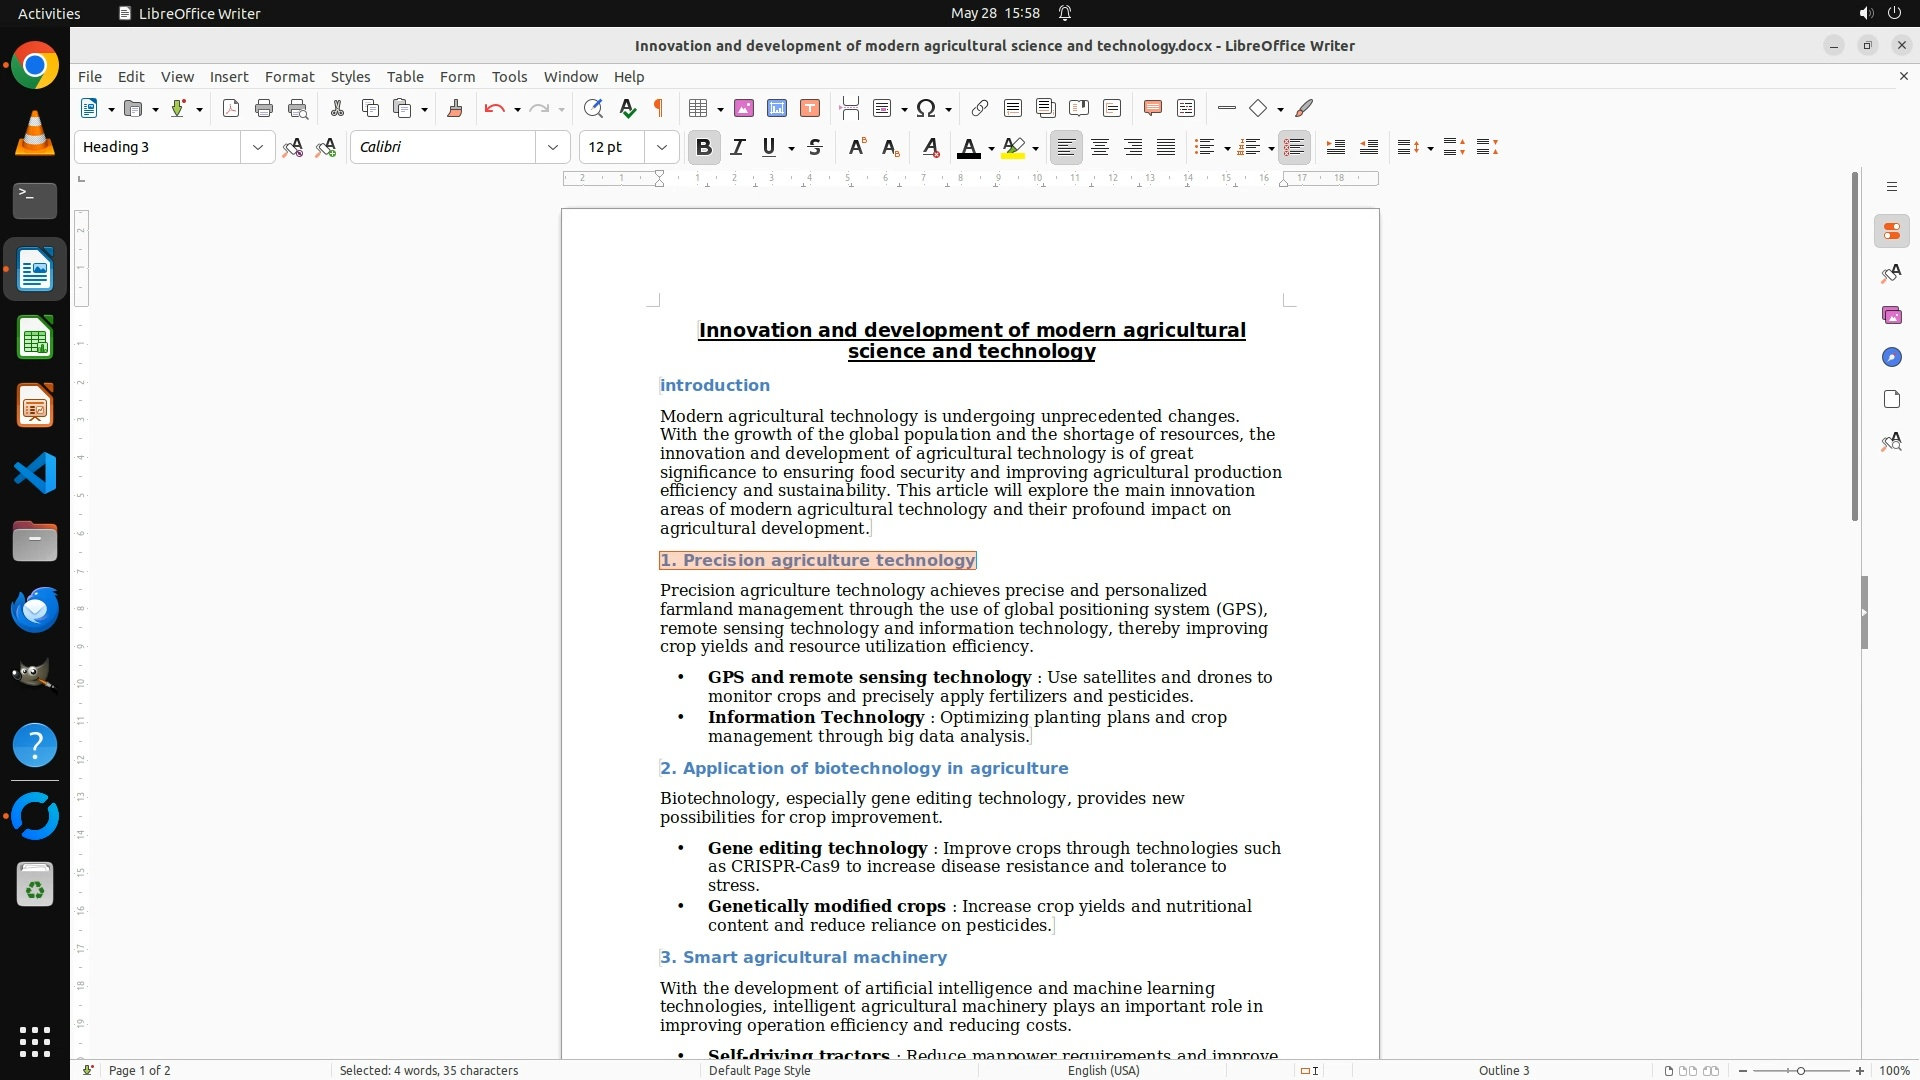Image resolution: width=1920 pixels, height=1080 pixels.
Task: Click the English (USA) language field
Action: pyautogui.click(x=1103, y=1070)
